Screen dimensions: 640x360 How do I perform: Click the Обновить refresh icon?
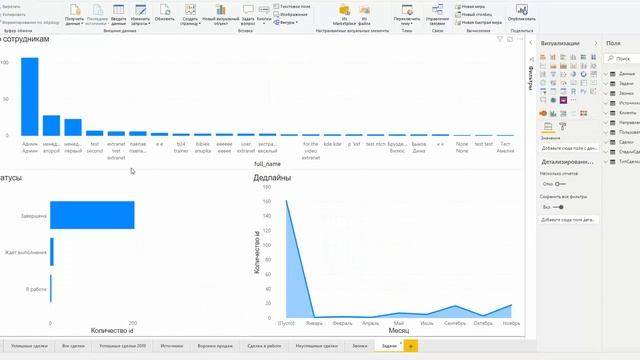pyautogui.click(x=164, y=10)
